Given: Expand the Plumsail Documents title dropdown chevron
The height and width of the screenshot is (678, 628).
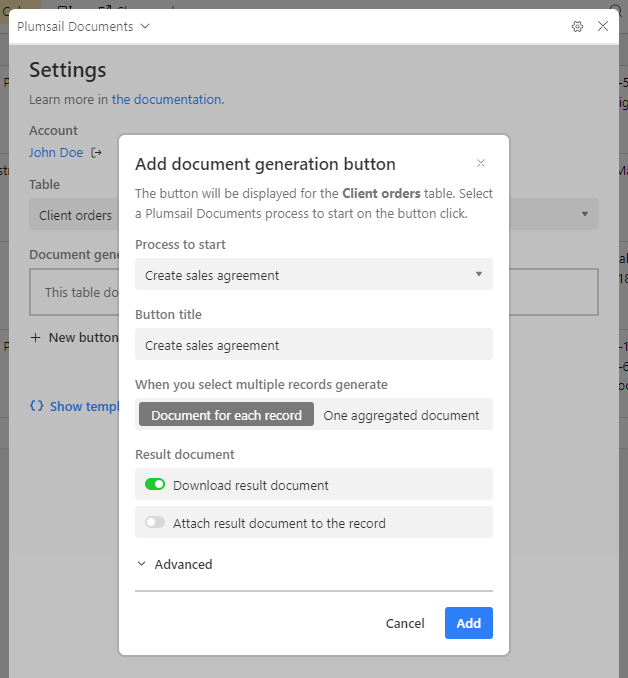Looking at the screenshot, I should [145, 26].
